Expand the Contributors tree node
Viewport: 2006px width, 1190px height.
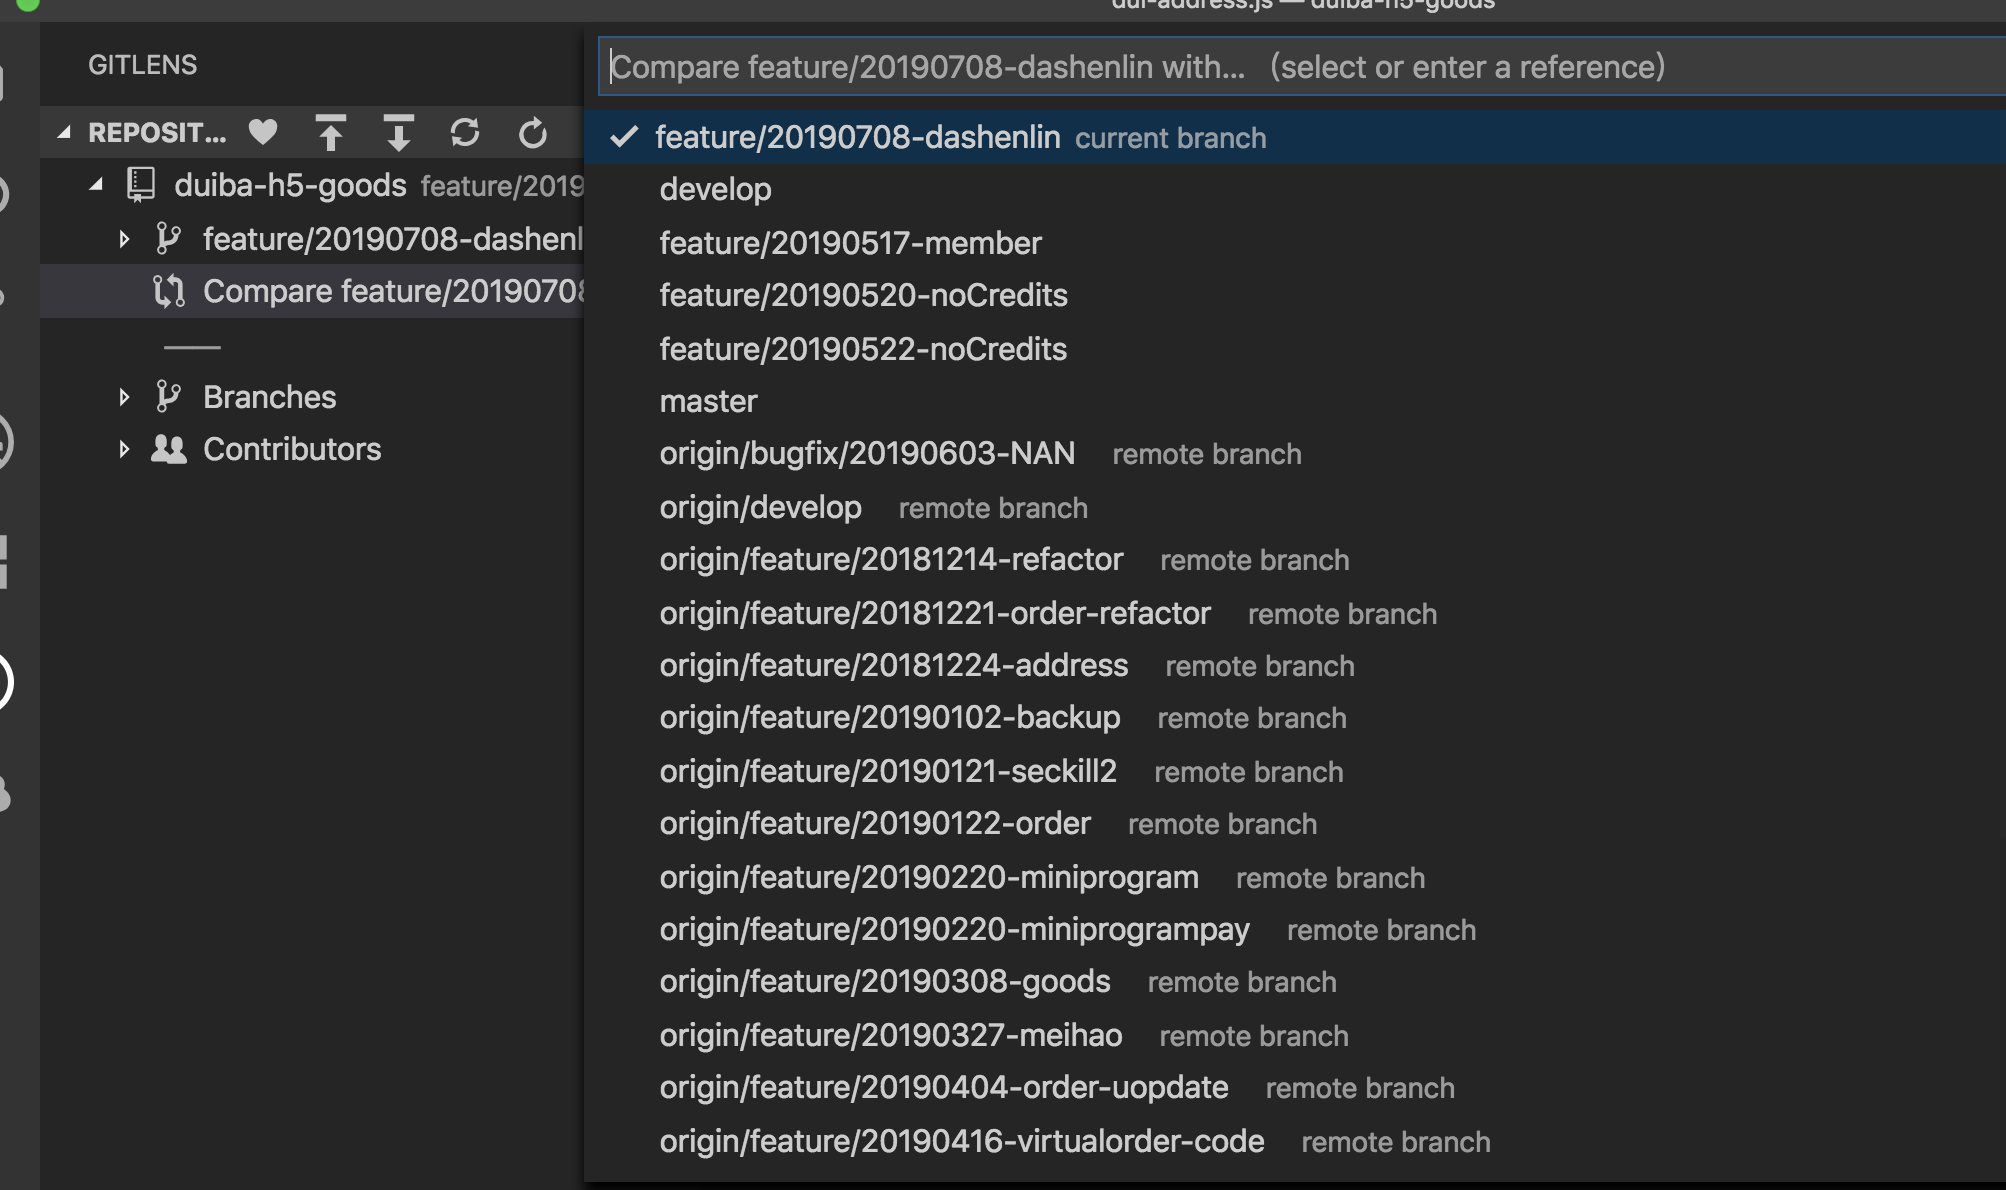[124, 449]
